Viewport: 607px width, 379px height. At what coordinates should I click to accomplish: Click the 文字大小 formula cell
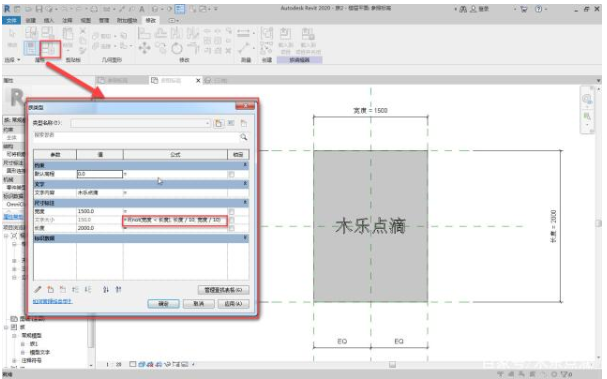(x=175, y=220)
